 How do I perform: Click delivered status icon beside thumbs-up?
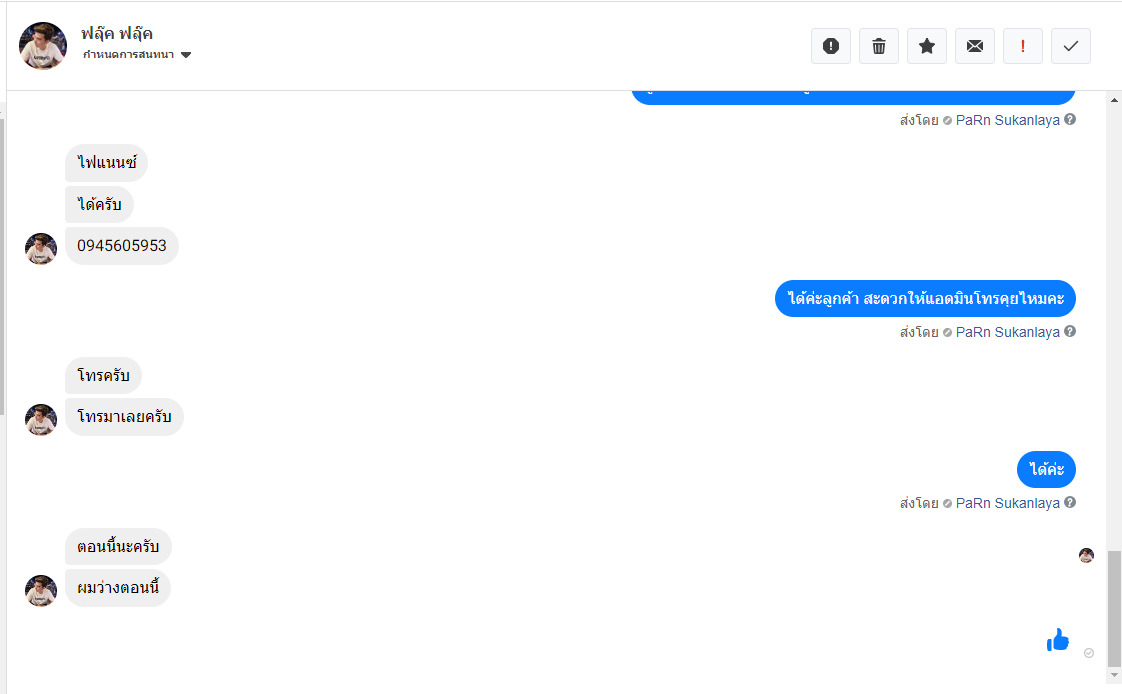pyautogui.click(x=1089, y=653)
